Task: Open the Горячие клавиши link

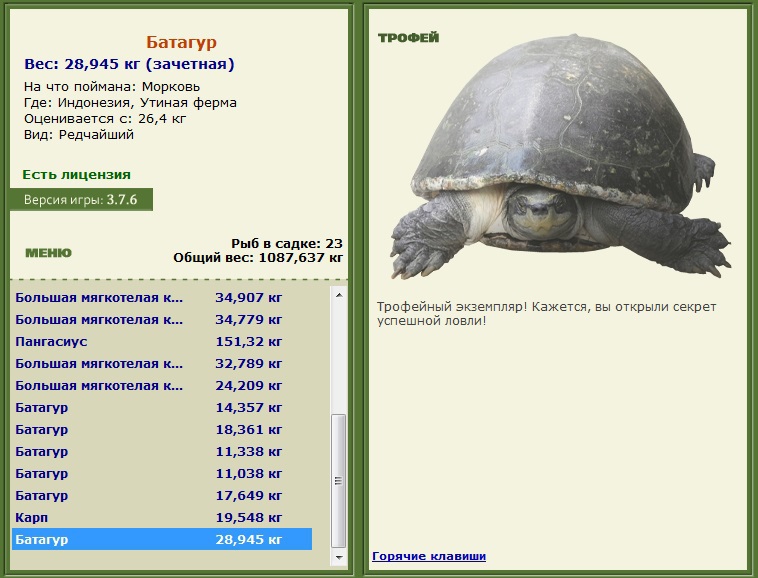Action: pyautogui.click(x=429, y=556)
